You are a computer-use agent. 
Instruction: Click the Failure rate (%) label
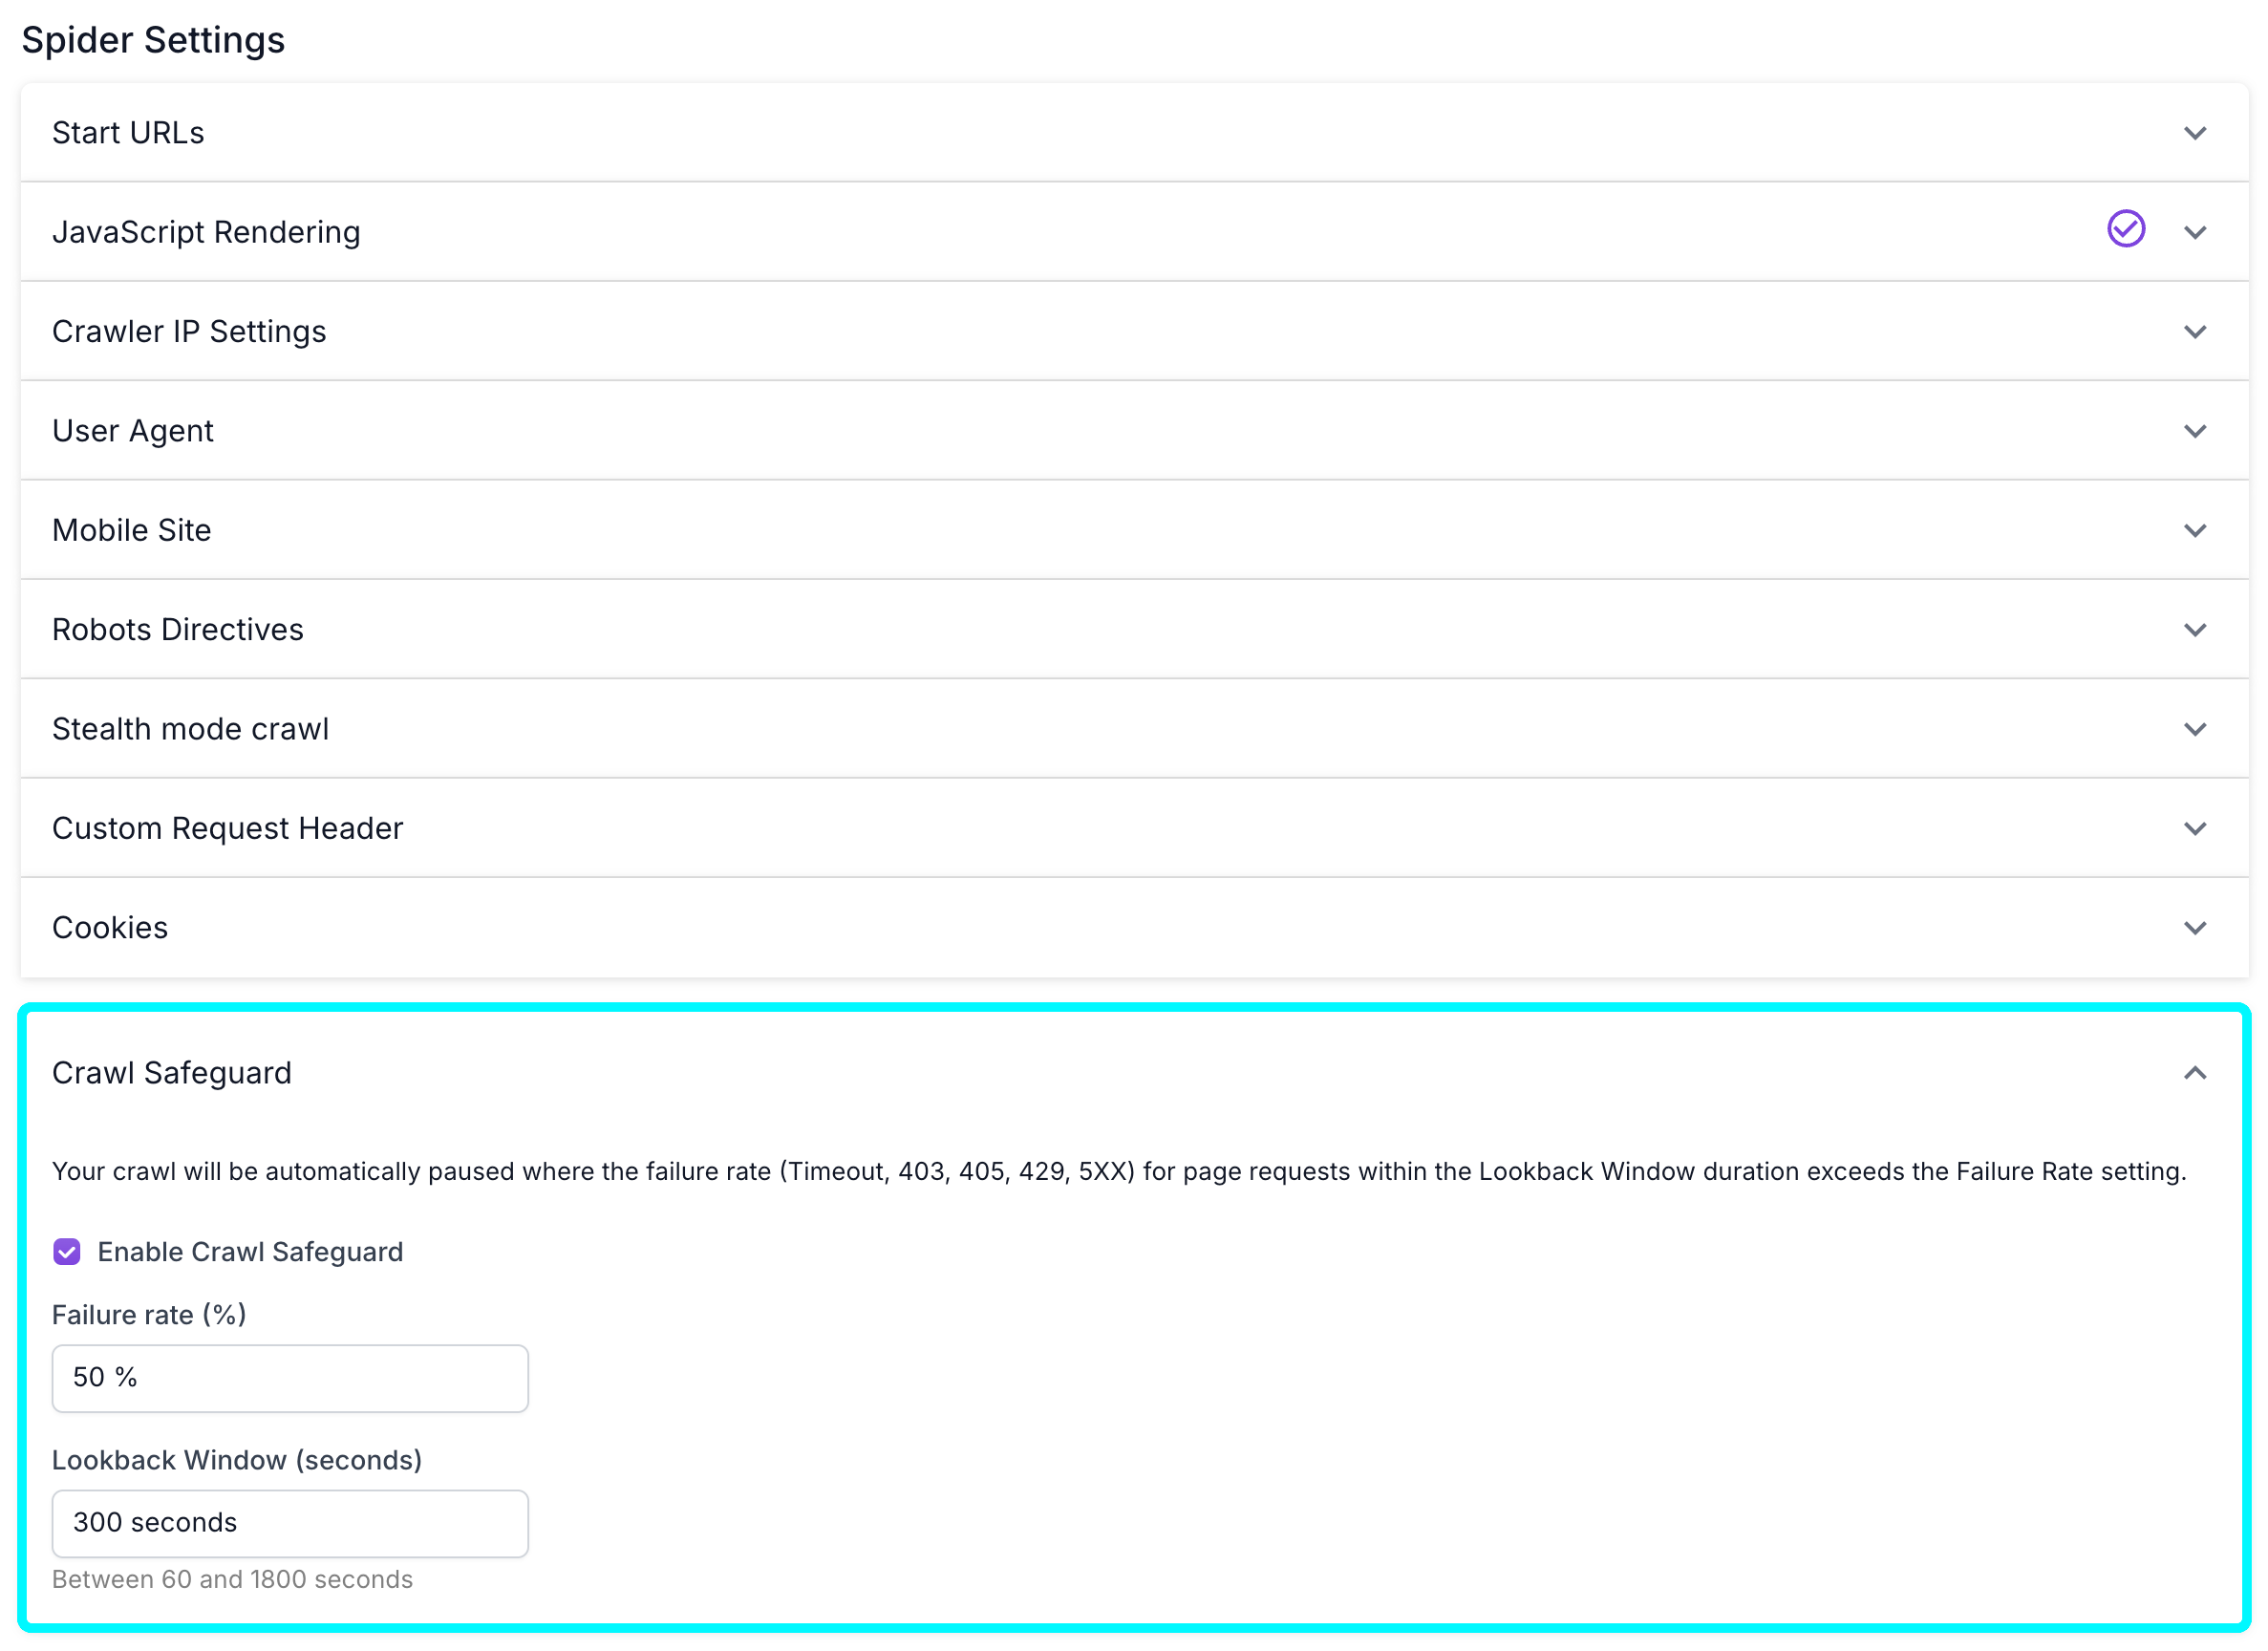coord(149,1315)
